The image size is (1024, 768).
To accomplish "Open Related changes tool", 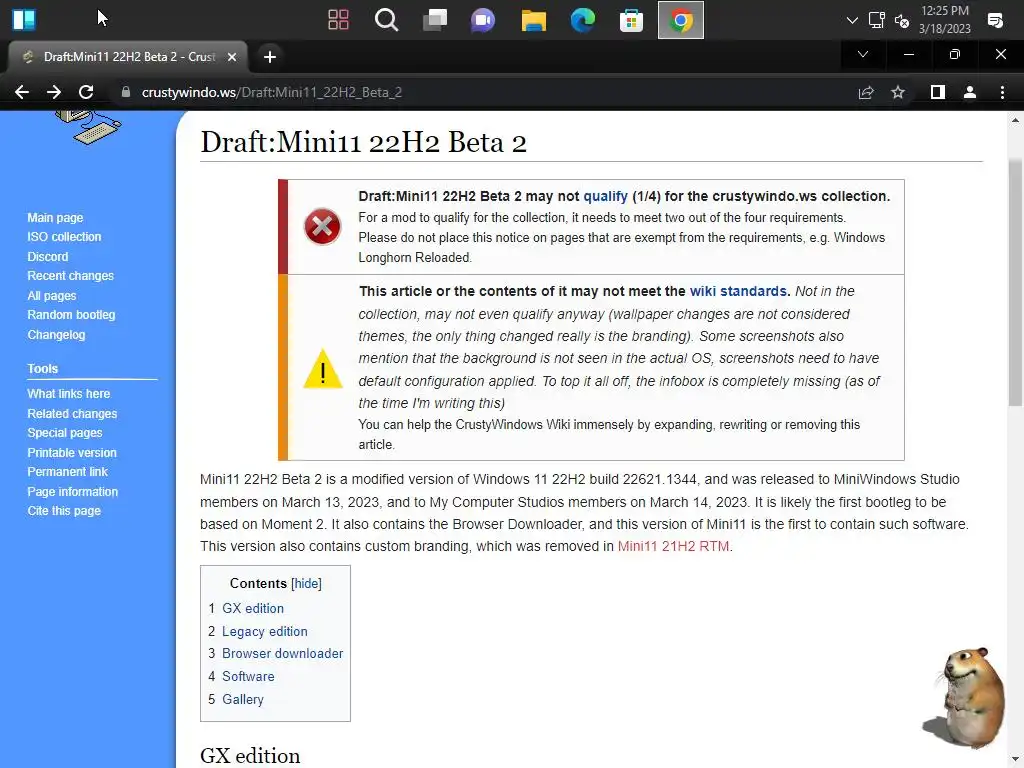I will (72, 413).
